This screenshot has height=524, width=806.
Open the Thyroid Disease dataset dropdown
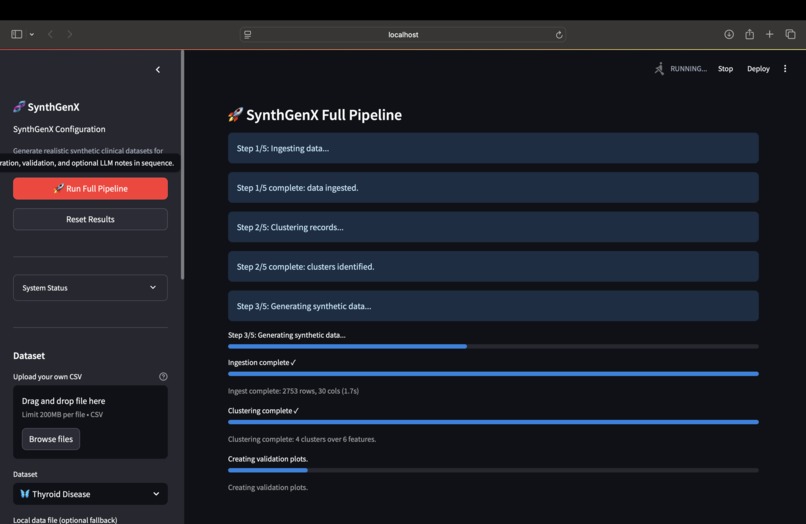coord(90,494)
